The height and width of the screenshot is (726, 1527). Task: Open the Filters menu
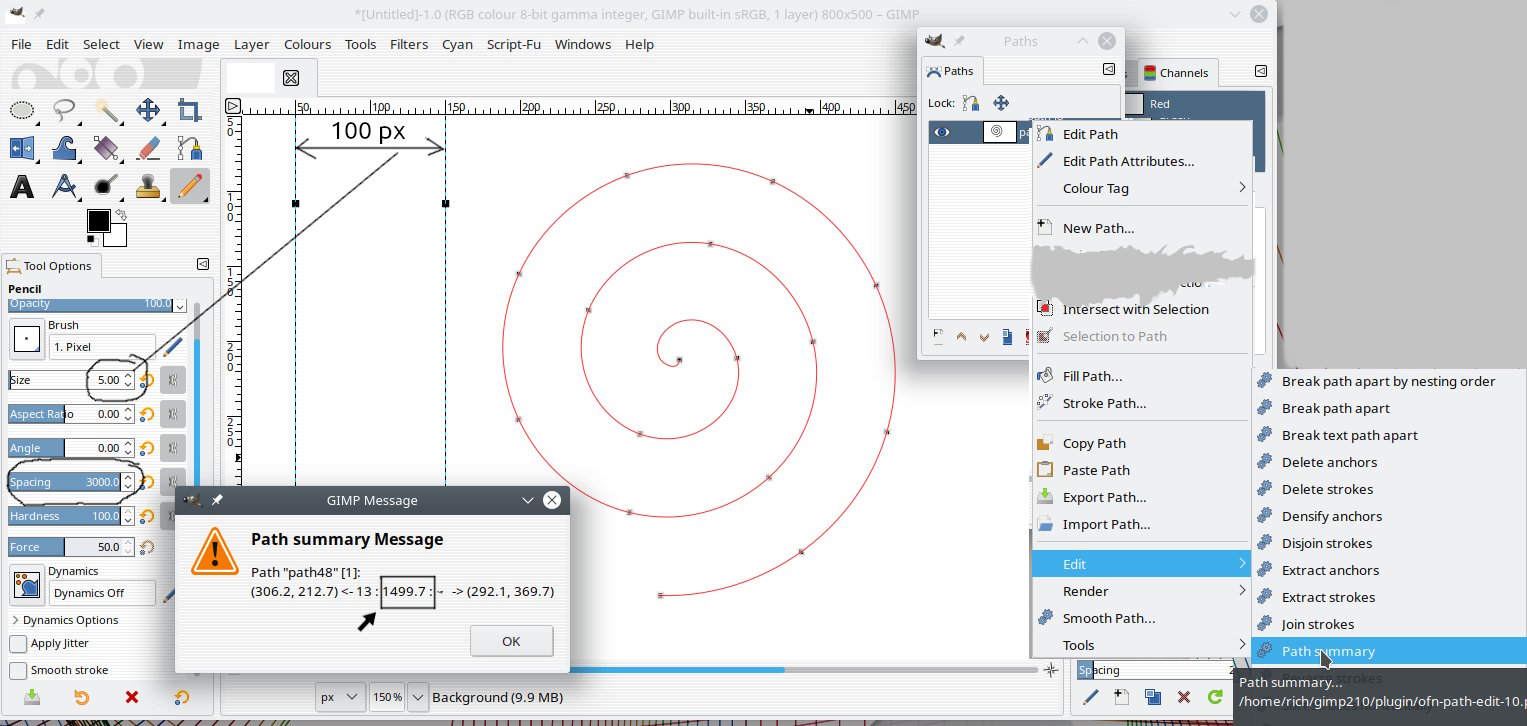point(408,44)
